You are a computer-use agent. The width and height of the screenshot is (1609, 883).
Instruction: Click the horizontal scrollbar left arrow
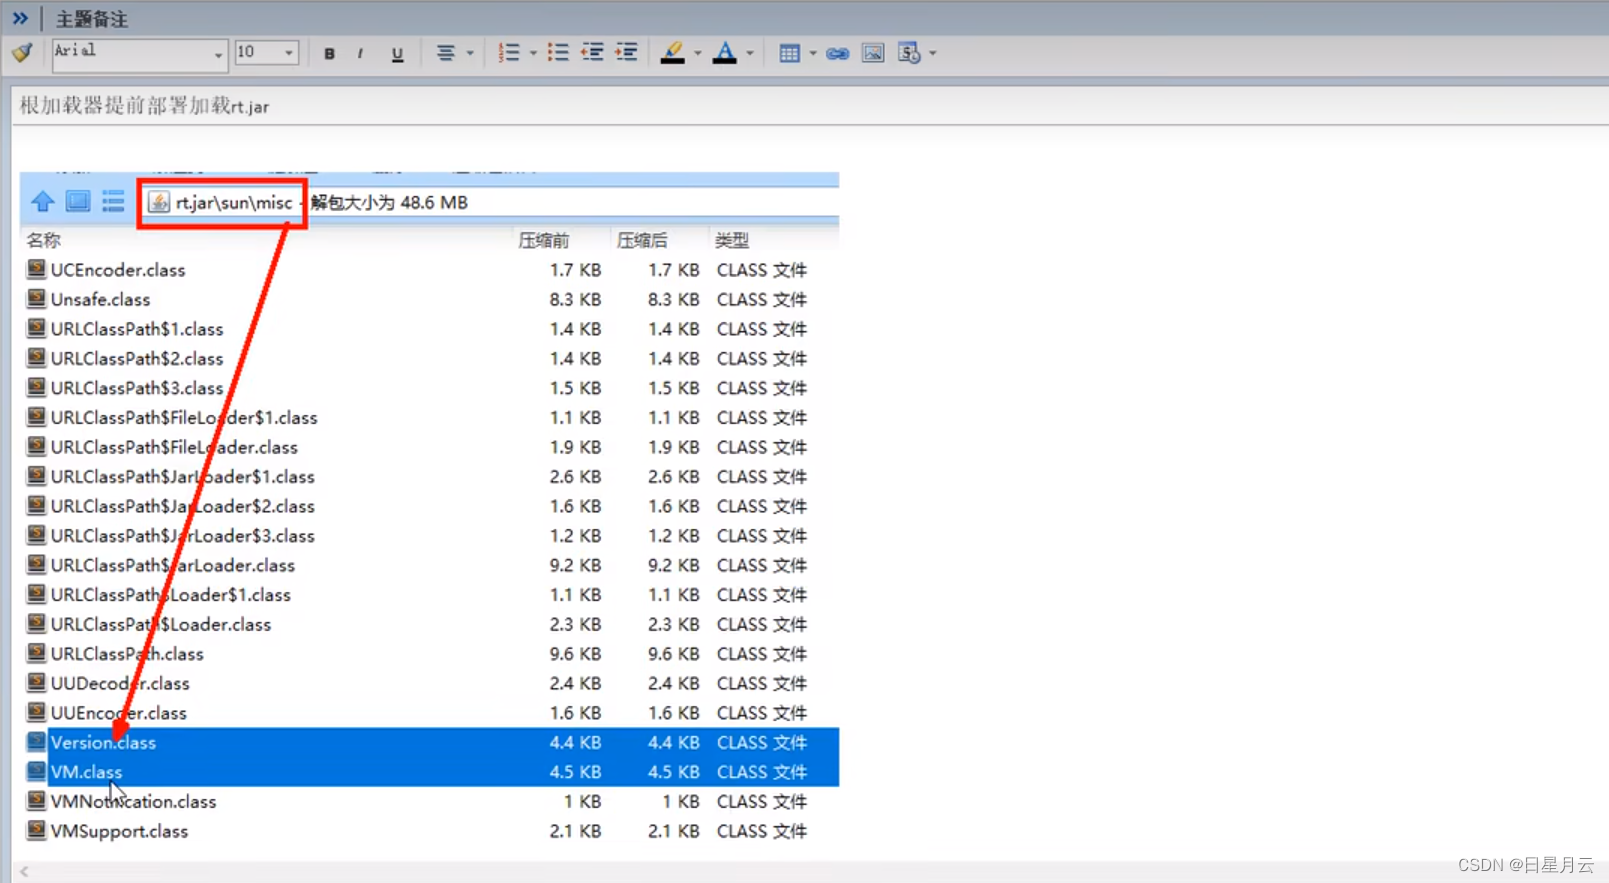coord(24,871)
